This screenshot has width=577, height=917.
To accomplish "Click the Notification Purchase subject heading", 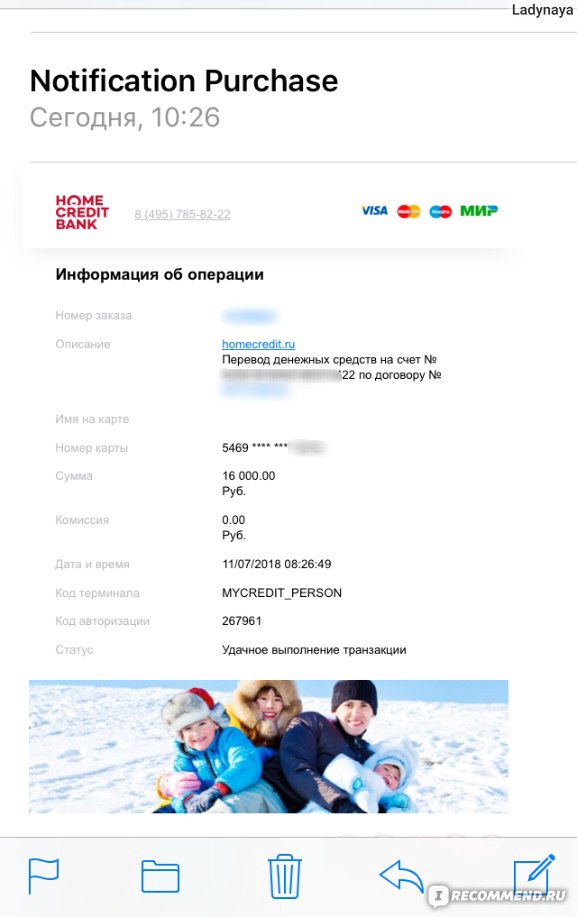I will point(184,81).
